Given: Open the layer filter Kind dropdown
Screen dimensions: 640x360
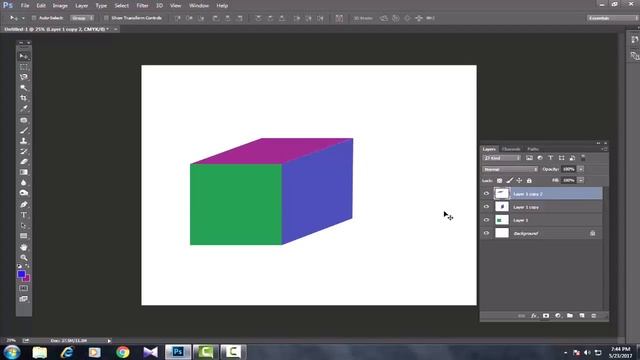Looking at the screenshot, I should 502,158.
